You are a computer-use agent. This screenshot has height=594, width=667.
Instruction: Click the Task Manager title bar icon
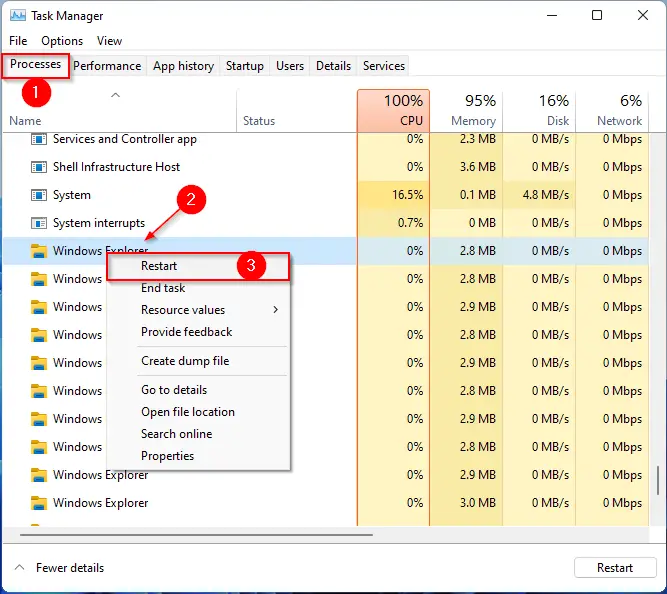[18, 16]
